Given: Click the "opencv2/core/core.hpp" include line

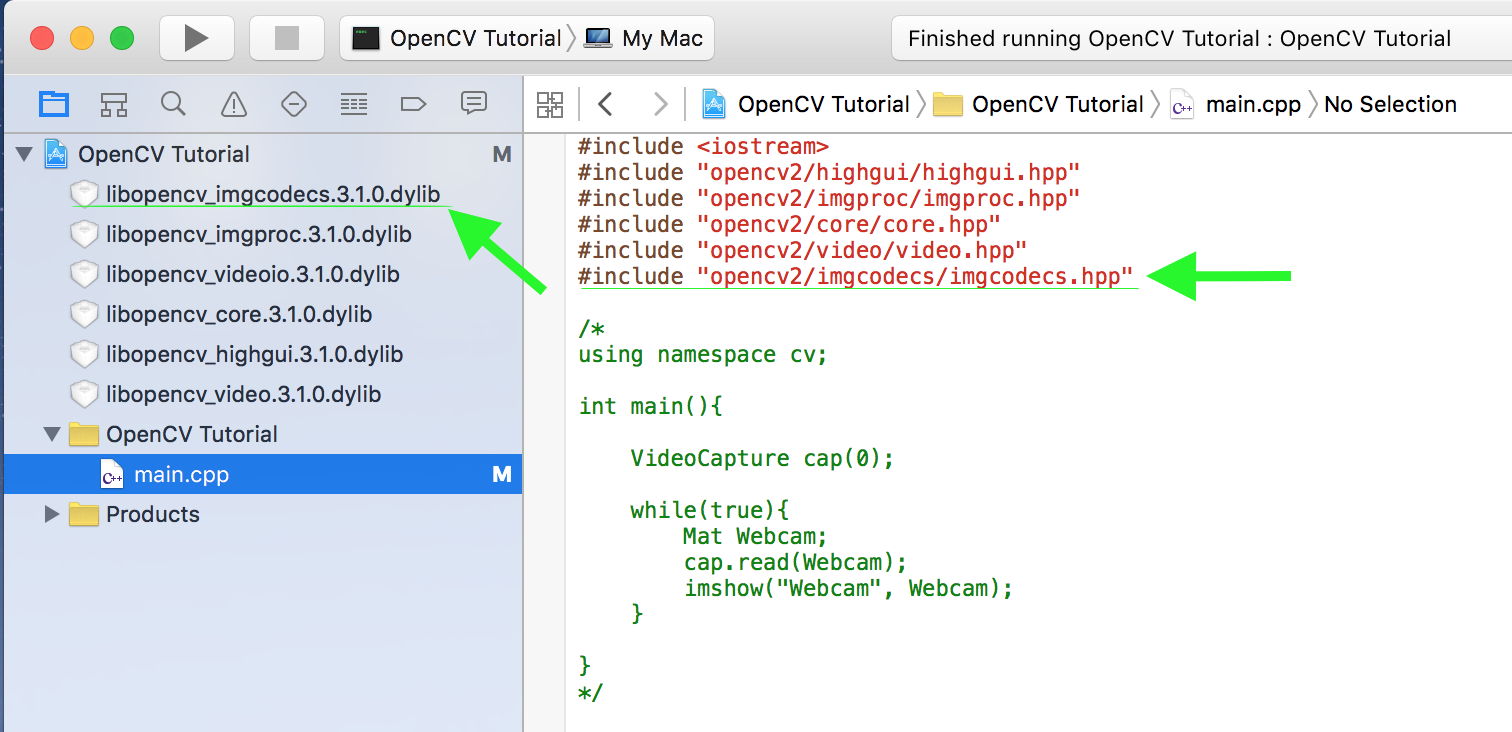Looking at the screenshot, I should point(789,224).
